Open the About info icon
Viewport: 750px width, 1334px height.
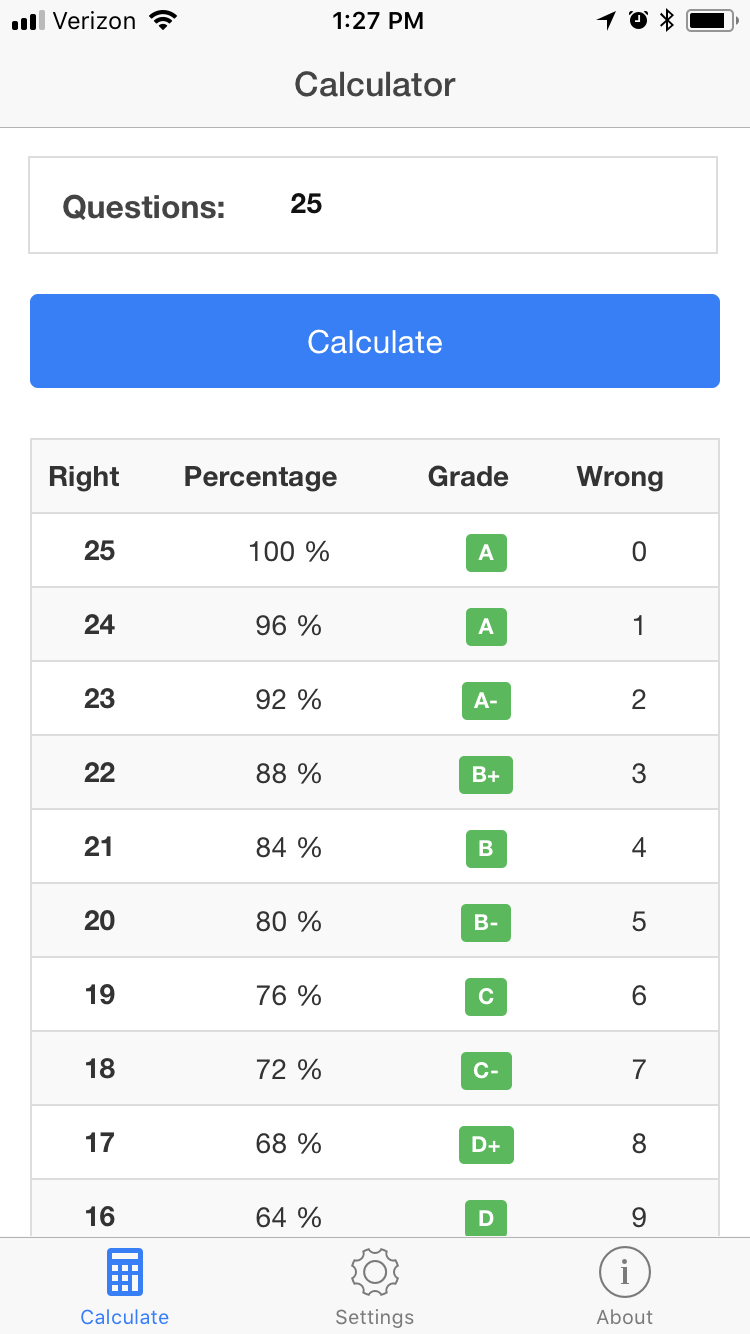click(x=624, y=1272)
